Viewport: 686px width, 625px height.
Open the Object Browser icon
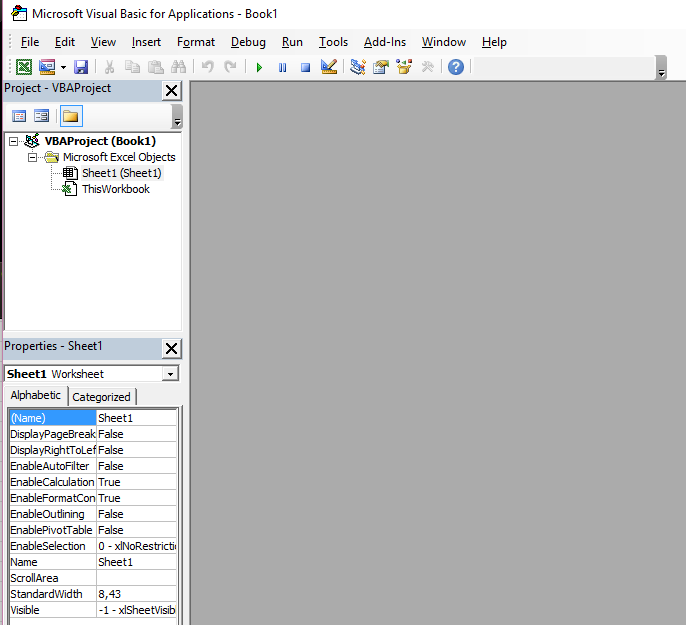(404, 67)
